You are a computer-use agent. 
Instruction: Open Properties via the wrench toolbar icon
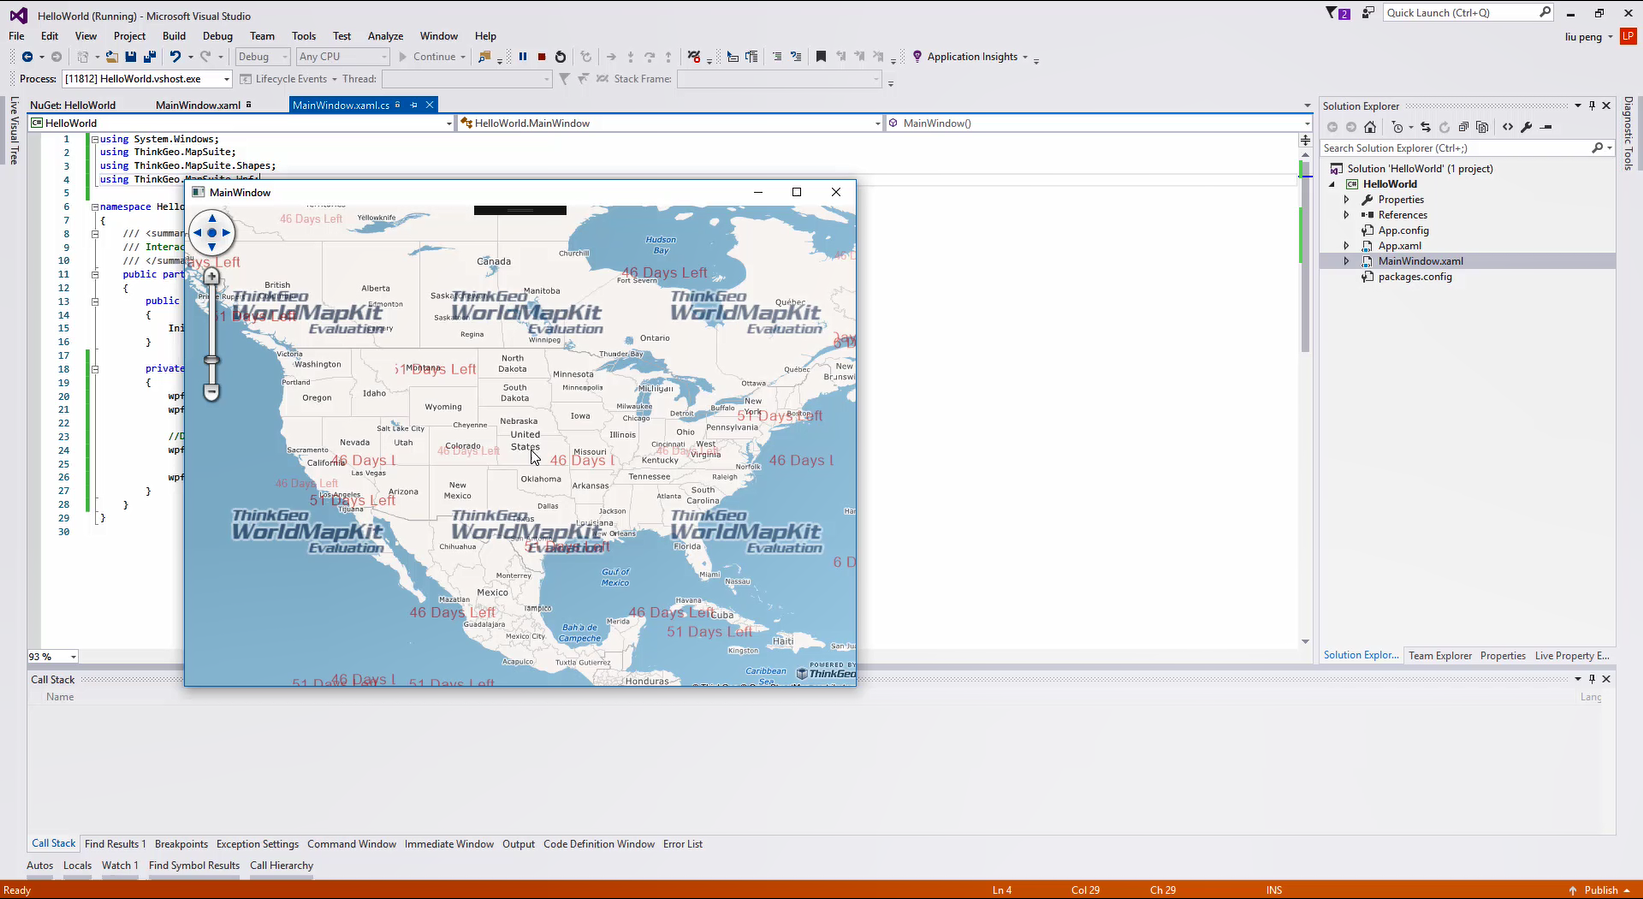[x=1526, y=127]
